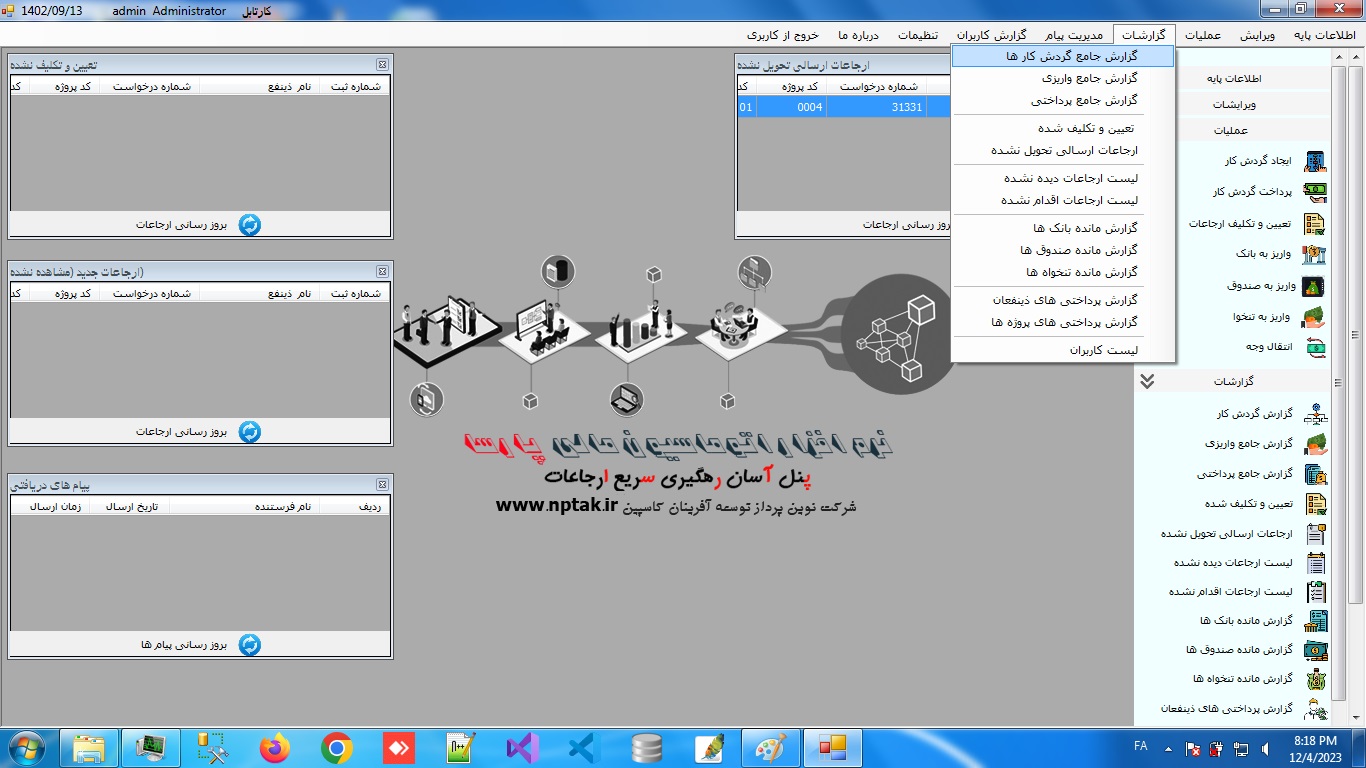Click the ایجاد گردش کار sidebar icon
The height and width of the screenshot is (768, 1366).
[x=1315, y=161]
